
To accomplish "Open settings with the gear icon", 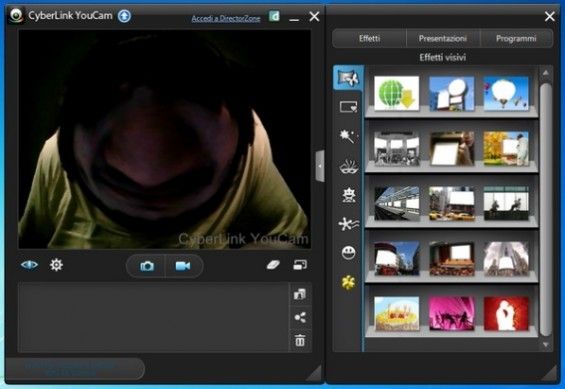I will point(56,265).
